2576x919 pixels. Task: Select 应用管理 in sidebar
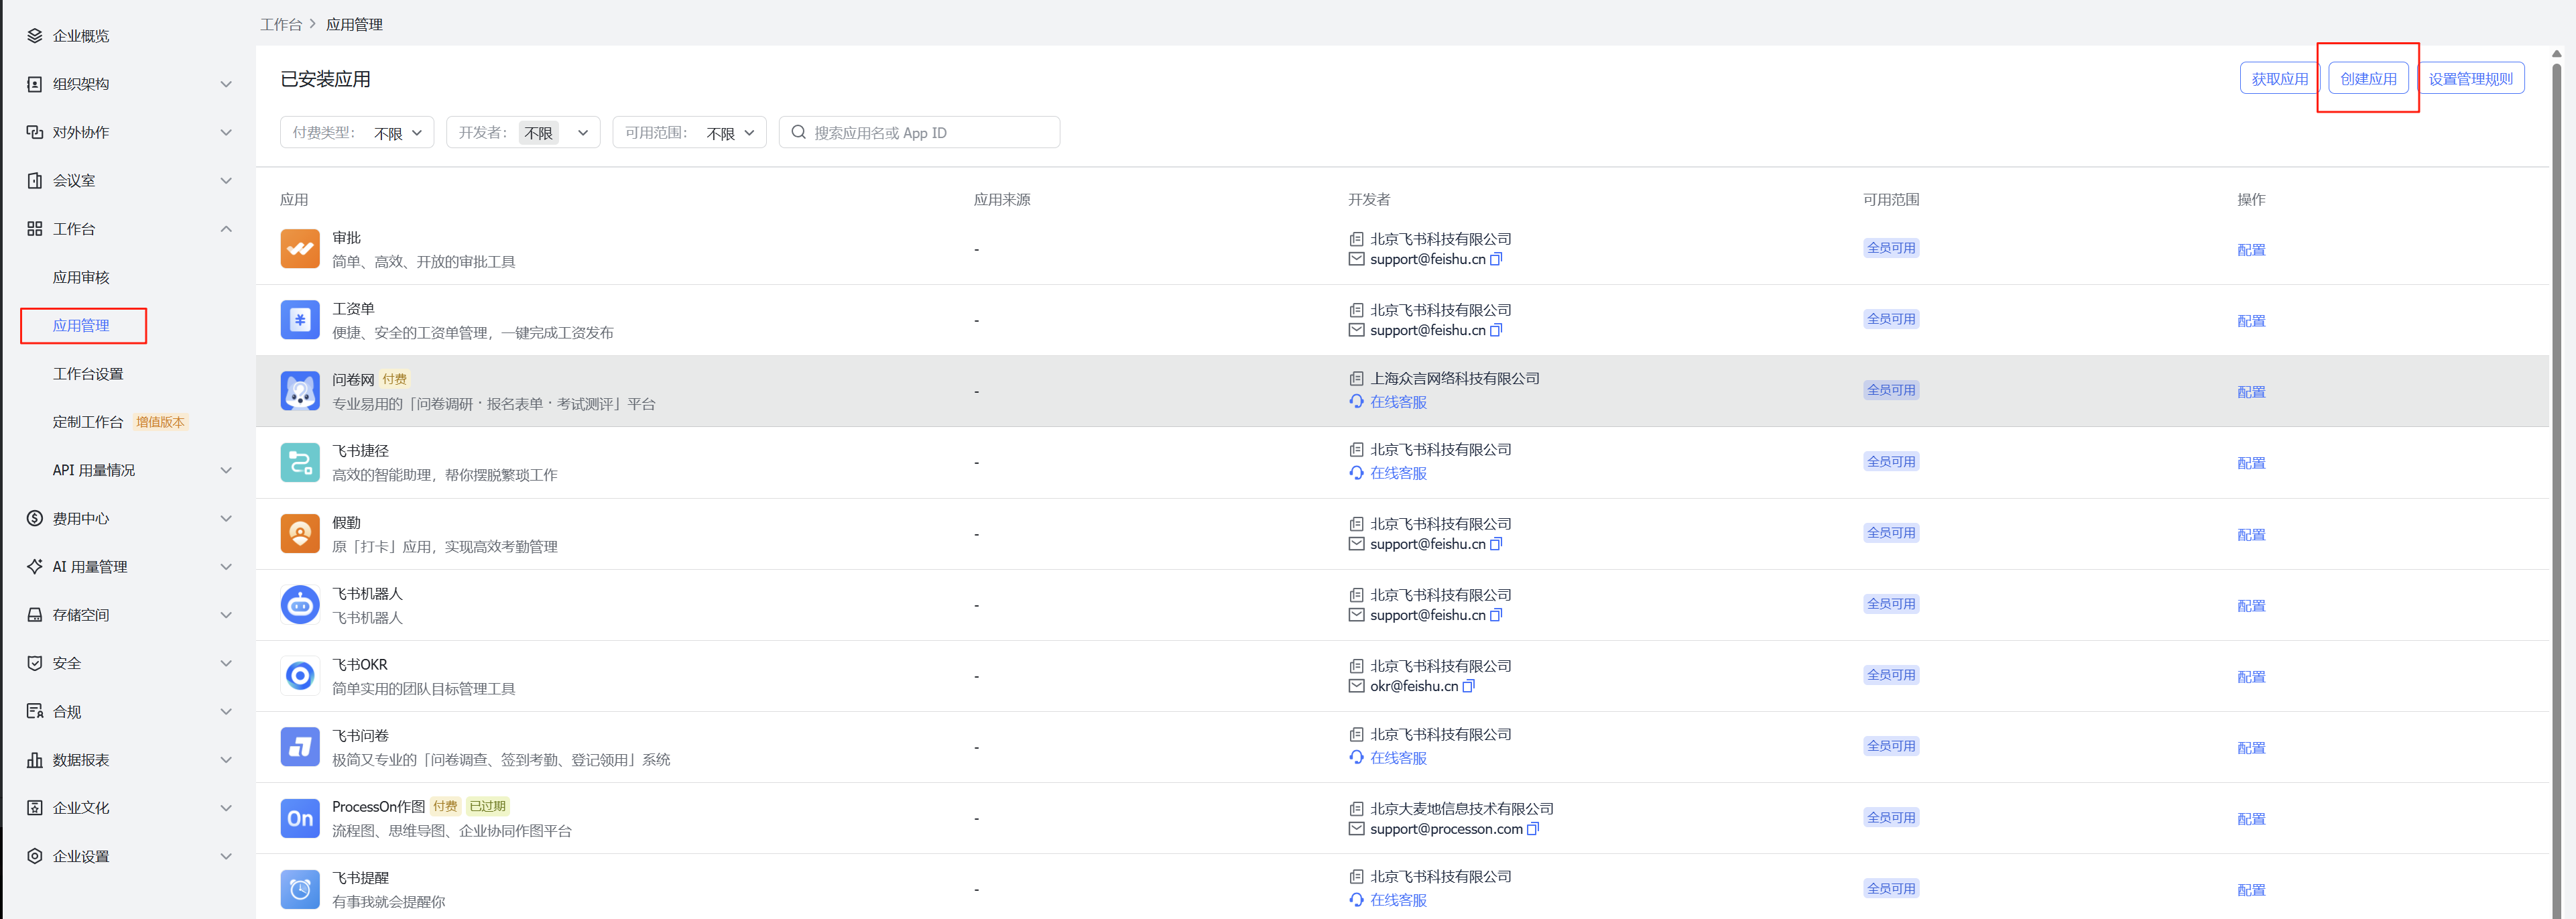(x=81, y=325)
